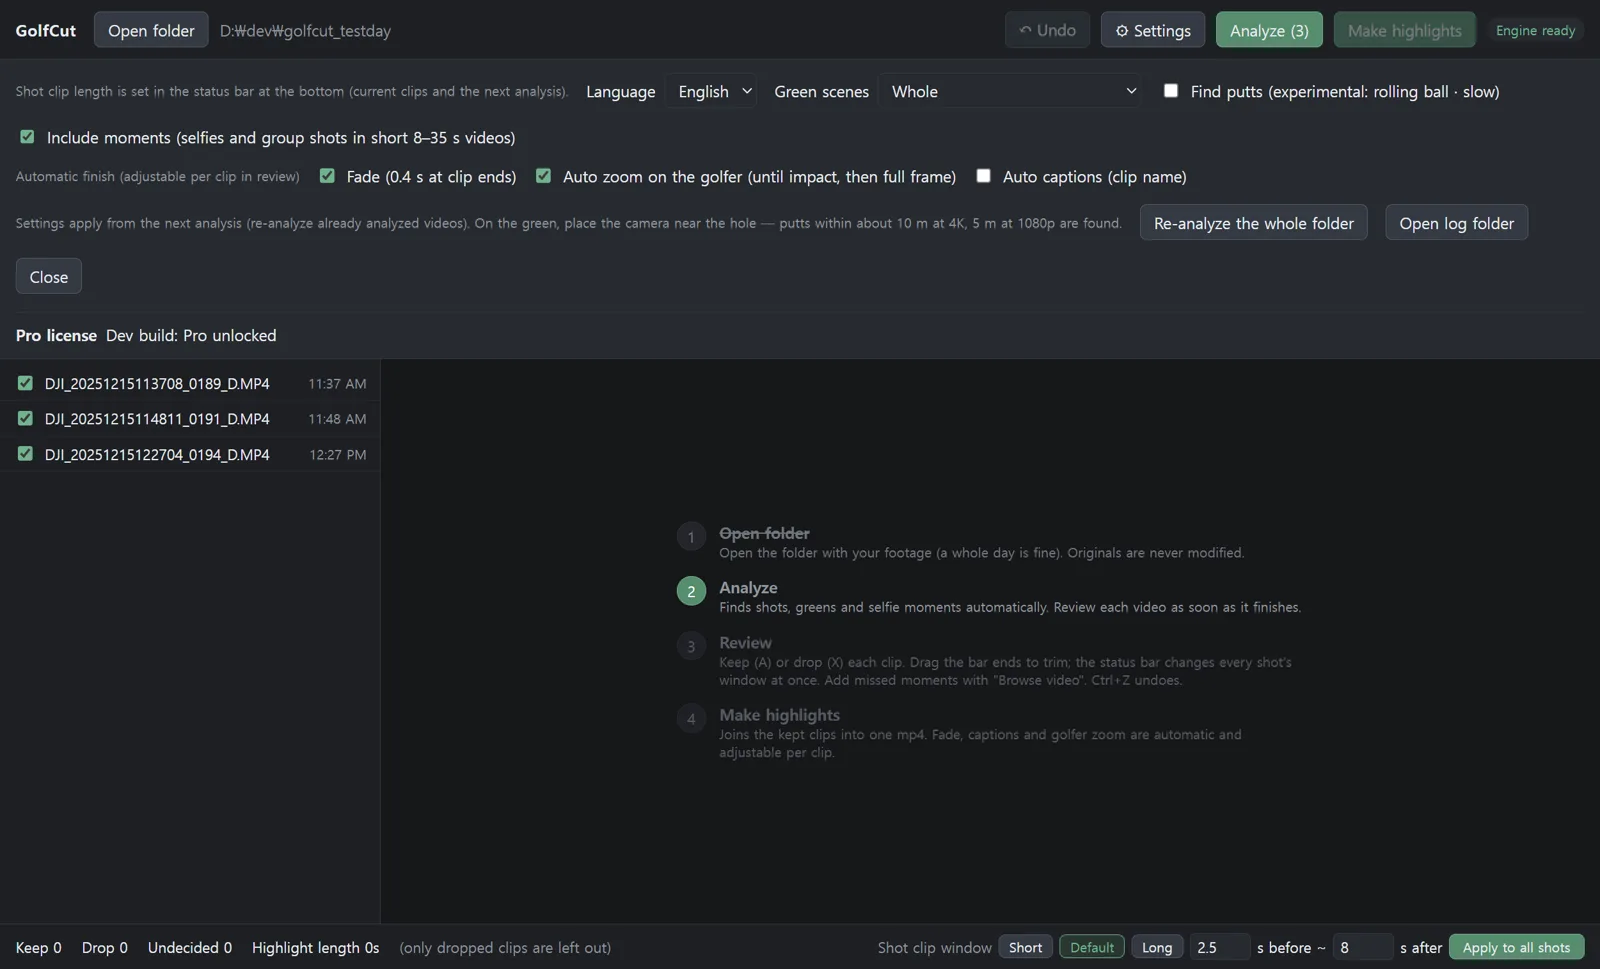Click Undecided 0 status entry
The image size is (1600, 969).
[189, 947]
